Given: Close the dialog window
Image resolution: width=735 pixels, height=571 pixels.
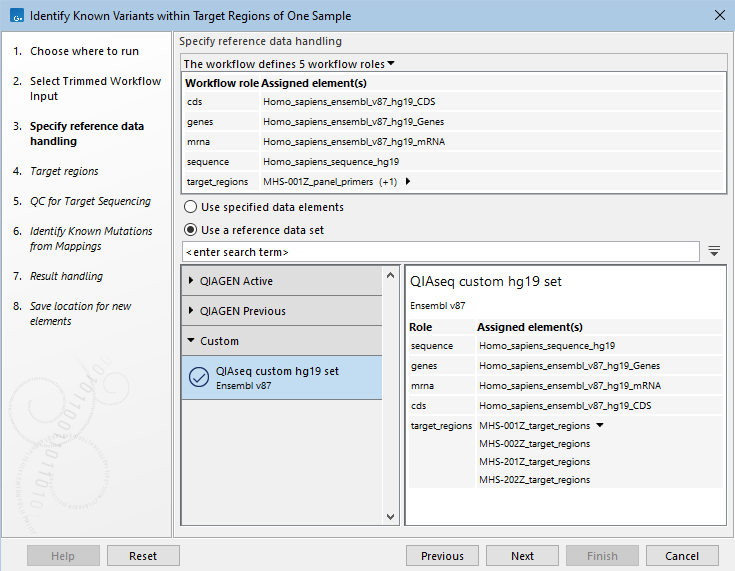Looking at the screenshot, I should (719, 16).
